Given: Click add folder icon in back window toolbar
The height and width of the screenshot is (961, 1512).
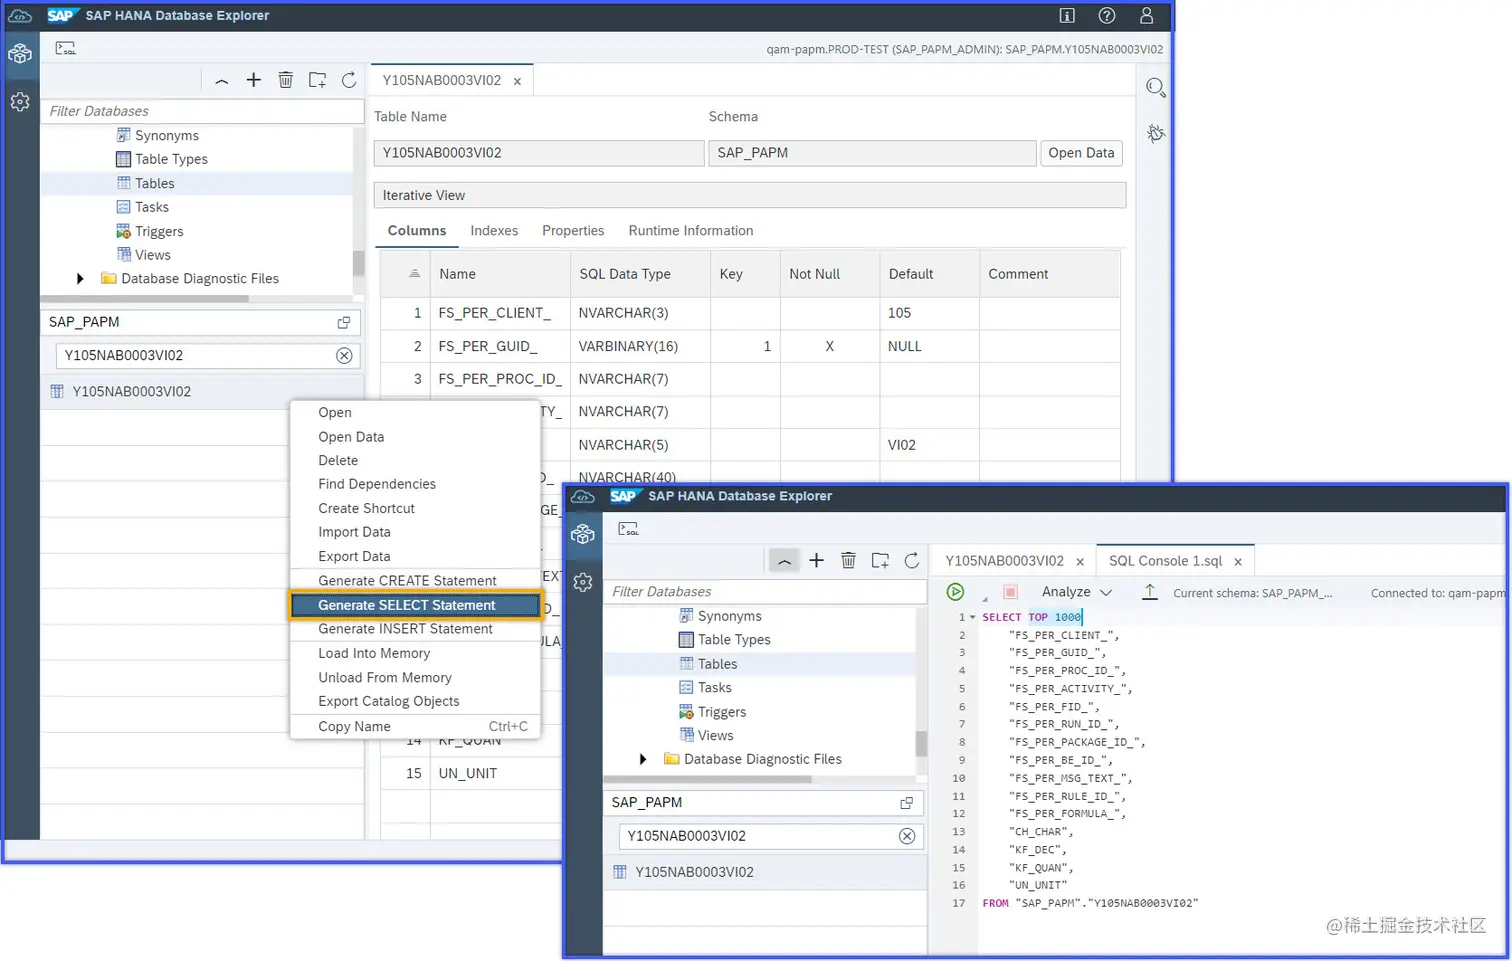Looking at the screenshot, I should pyautogui.click(x=317, y=80).
